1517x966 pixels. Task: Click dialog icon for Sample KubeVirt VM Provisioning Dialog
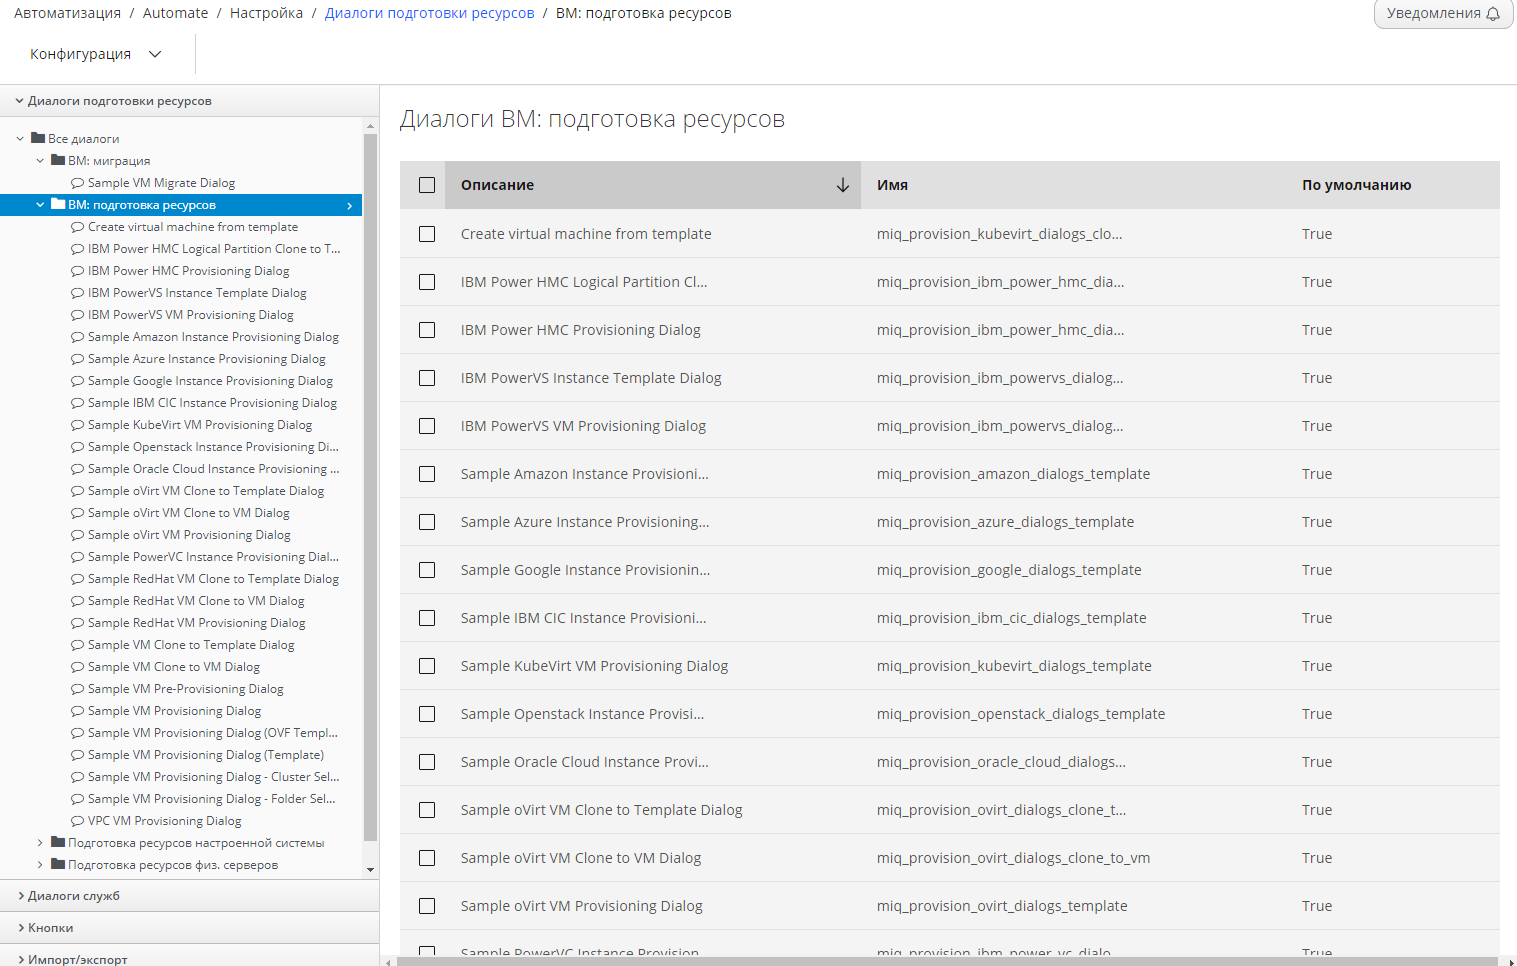pyautogui.click(x=77, y=425)
